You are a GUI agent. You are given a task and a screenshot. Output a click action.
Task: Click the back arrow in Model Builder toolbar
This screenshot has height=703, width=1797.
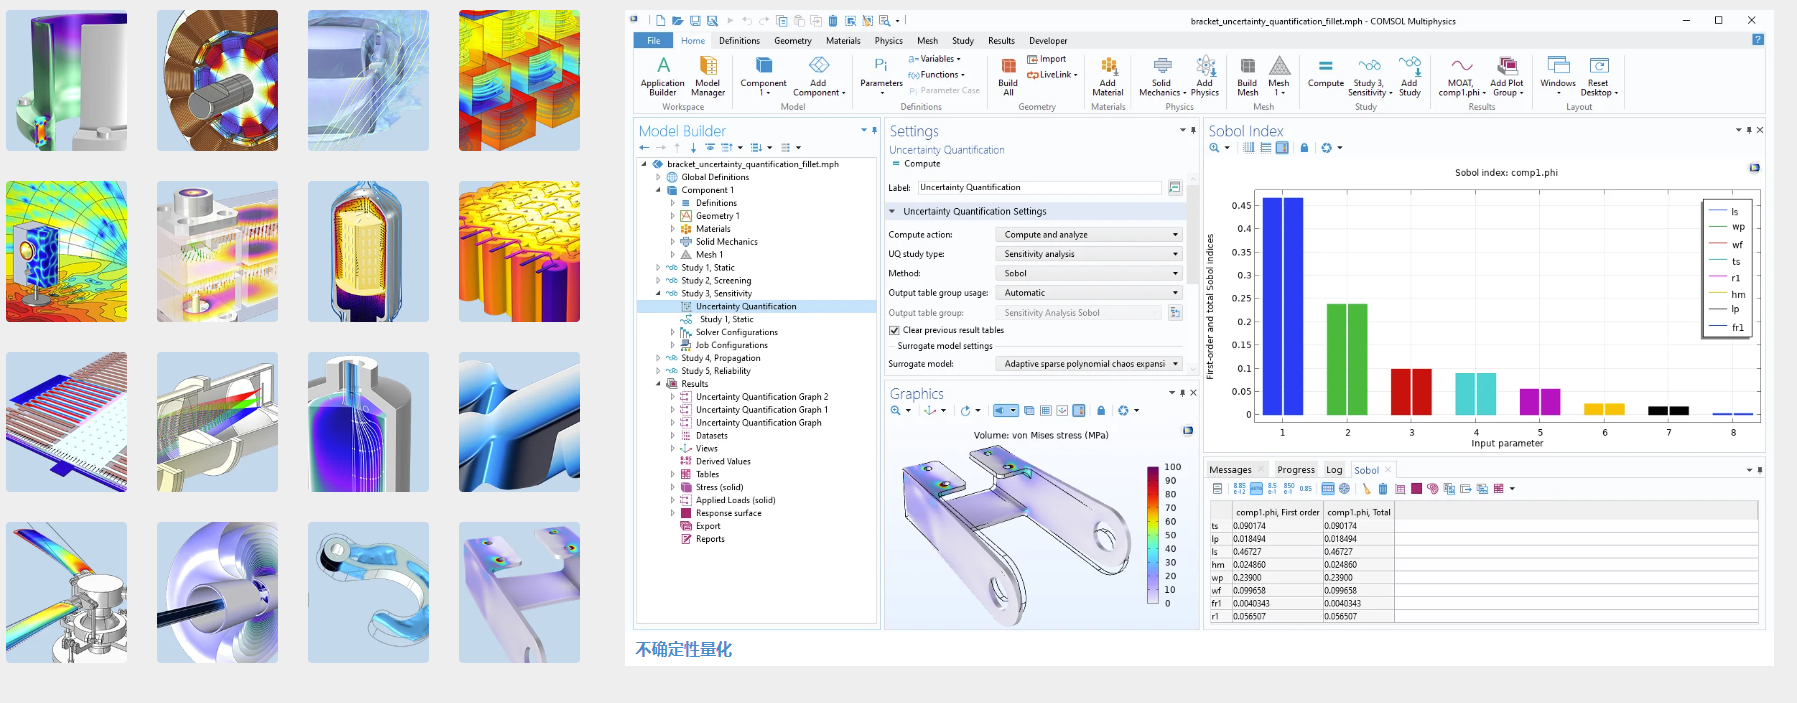[644, 148]
